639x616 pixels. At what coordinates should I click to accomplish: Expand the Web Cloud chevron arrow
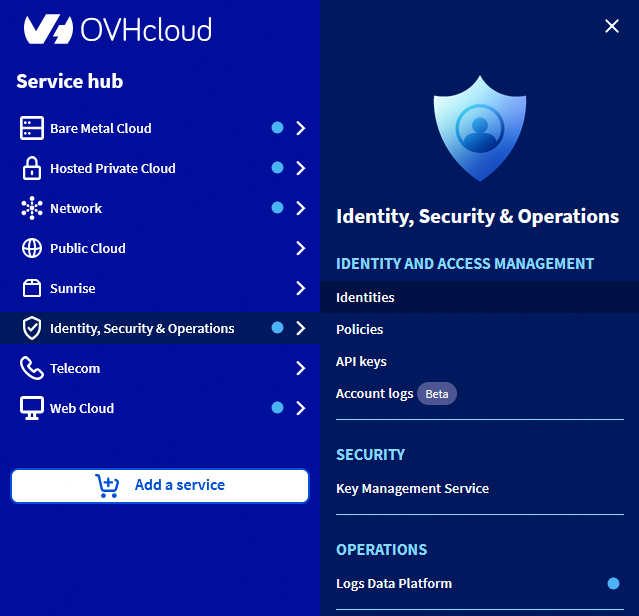click(x=300, y=408)
